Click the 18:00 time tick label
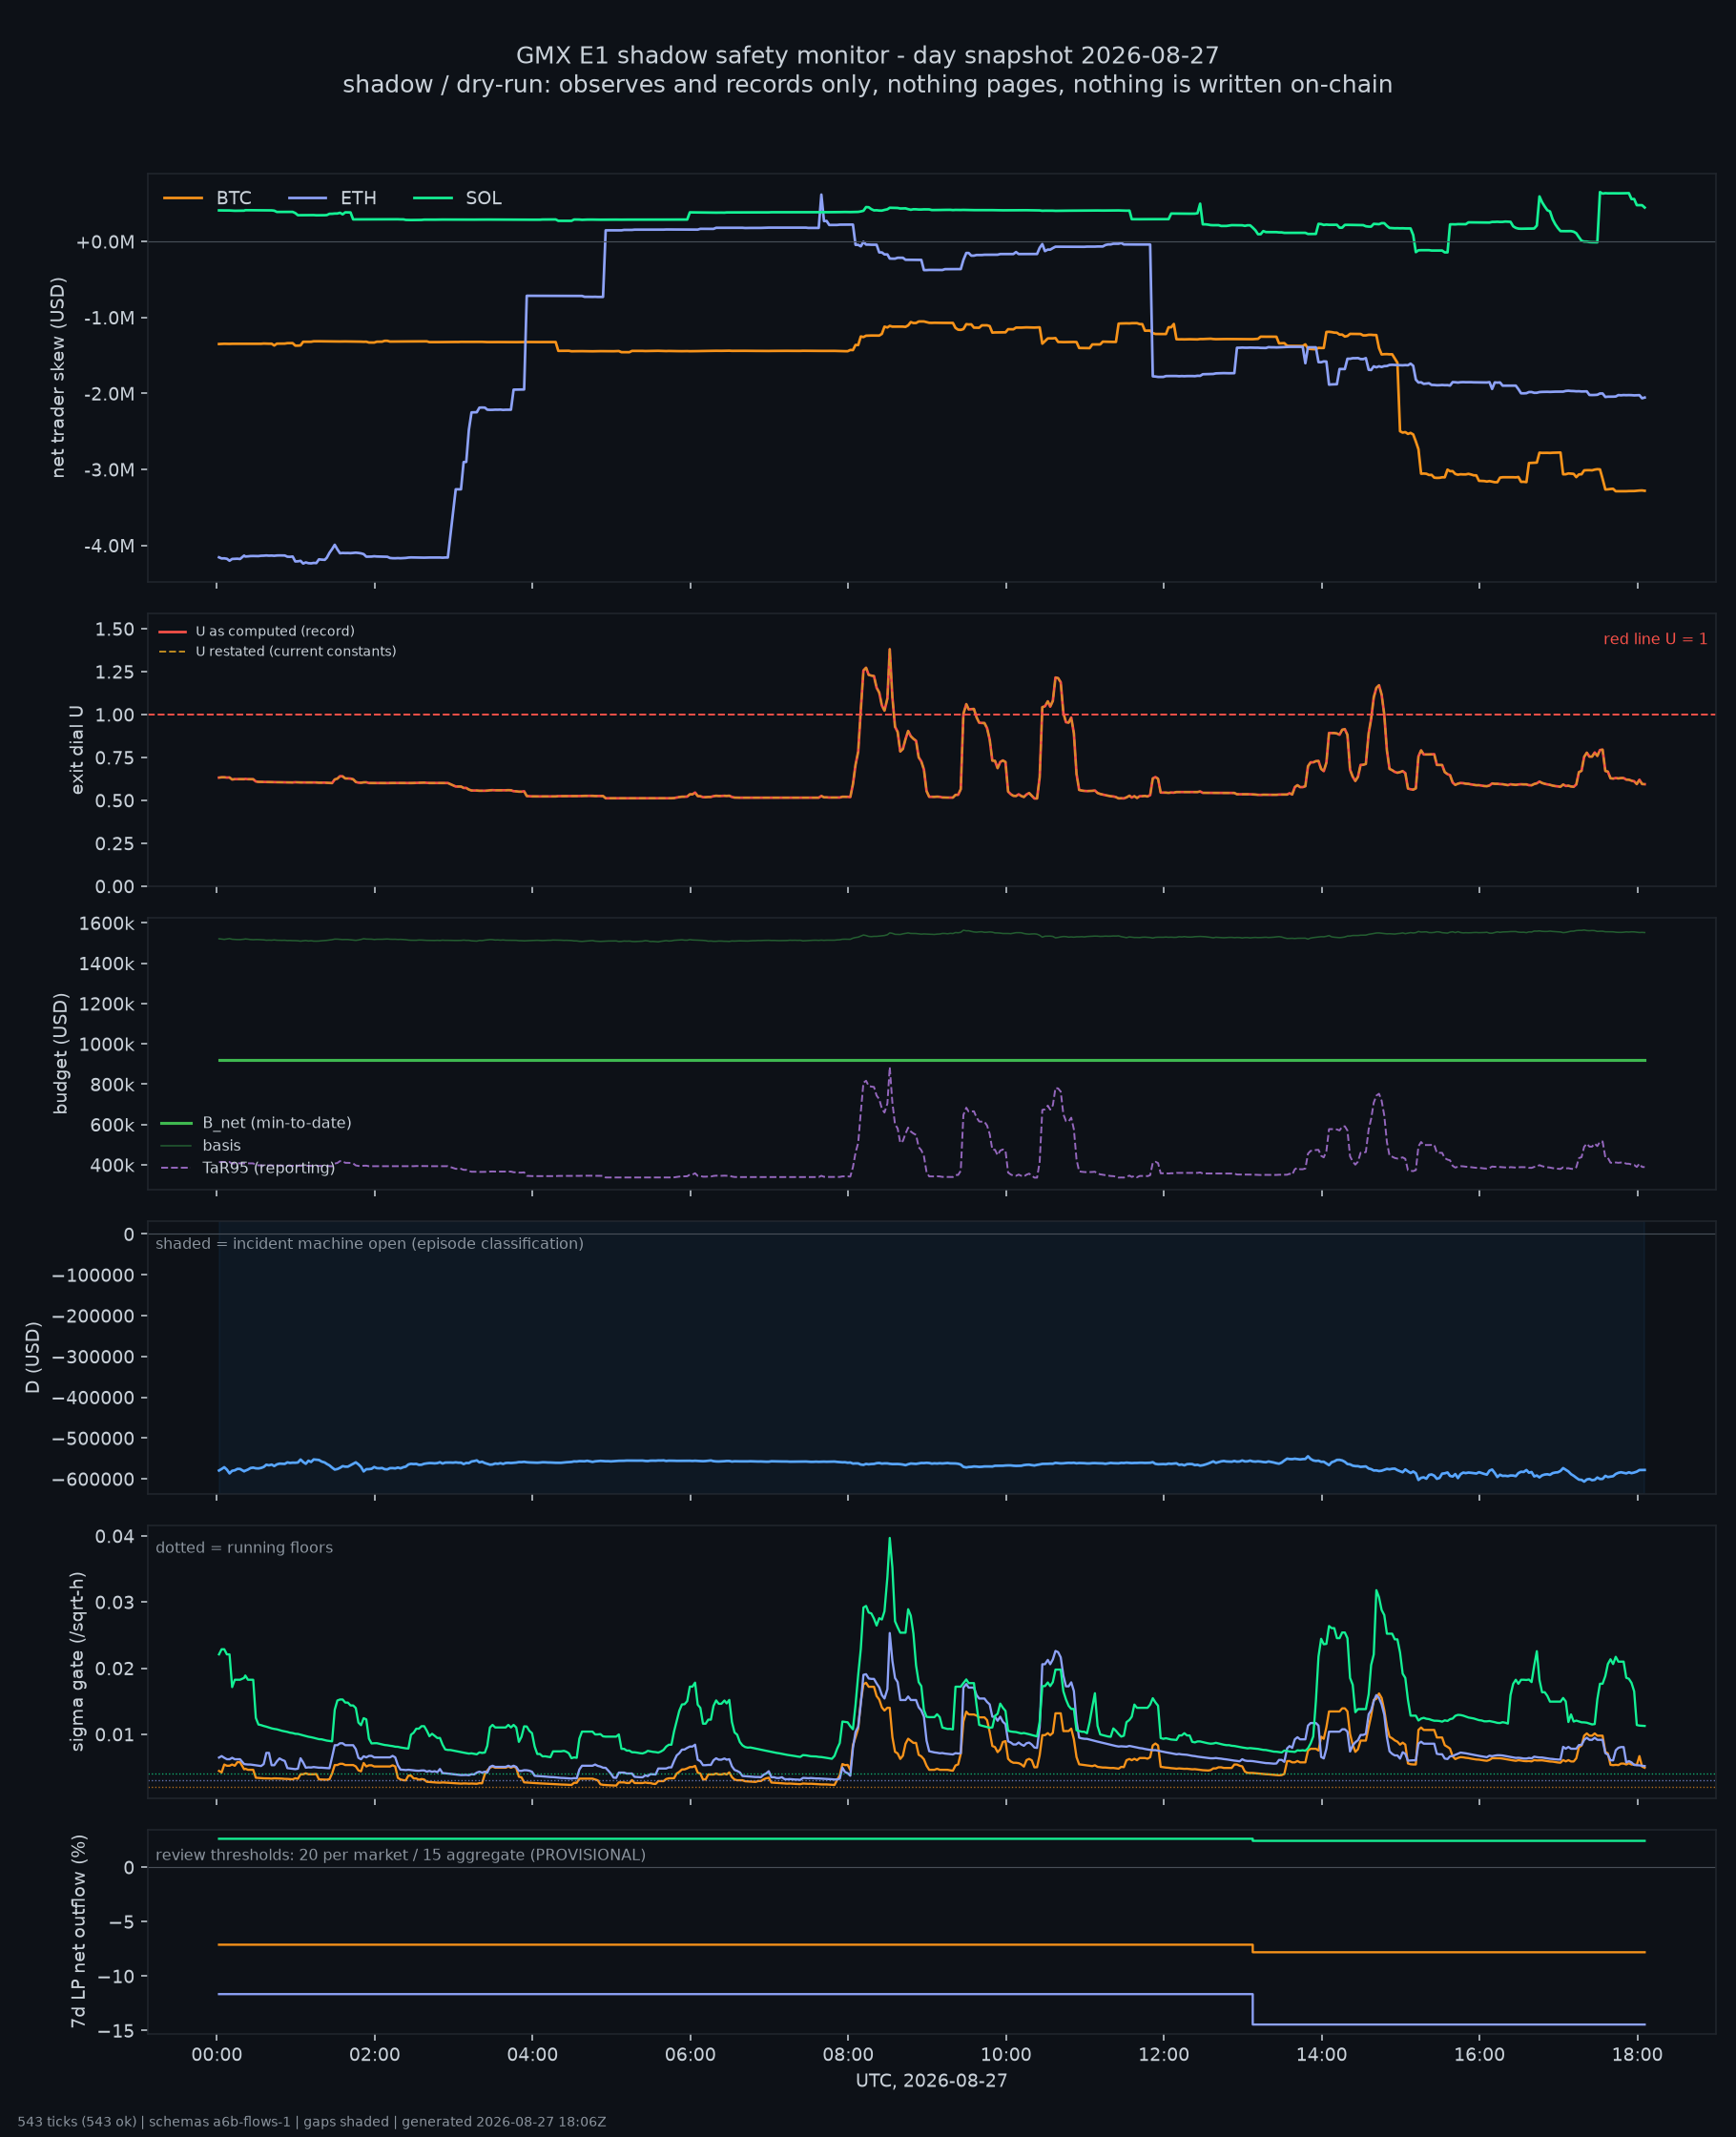This screenshot has height=2137, width=1736. tap(1637, 2055)
